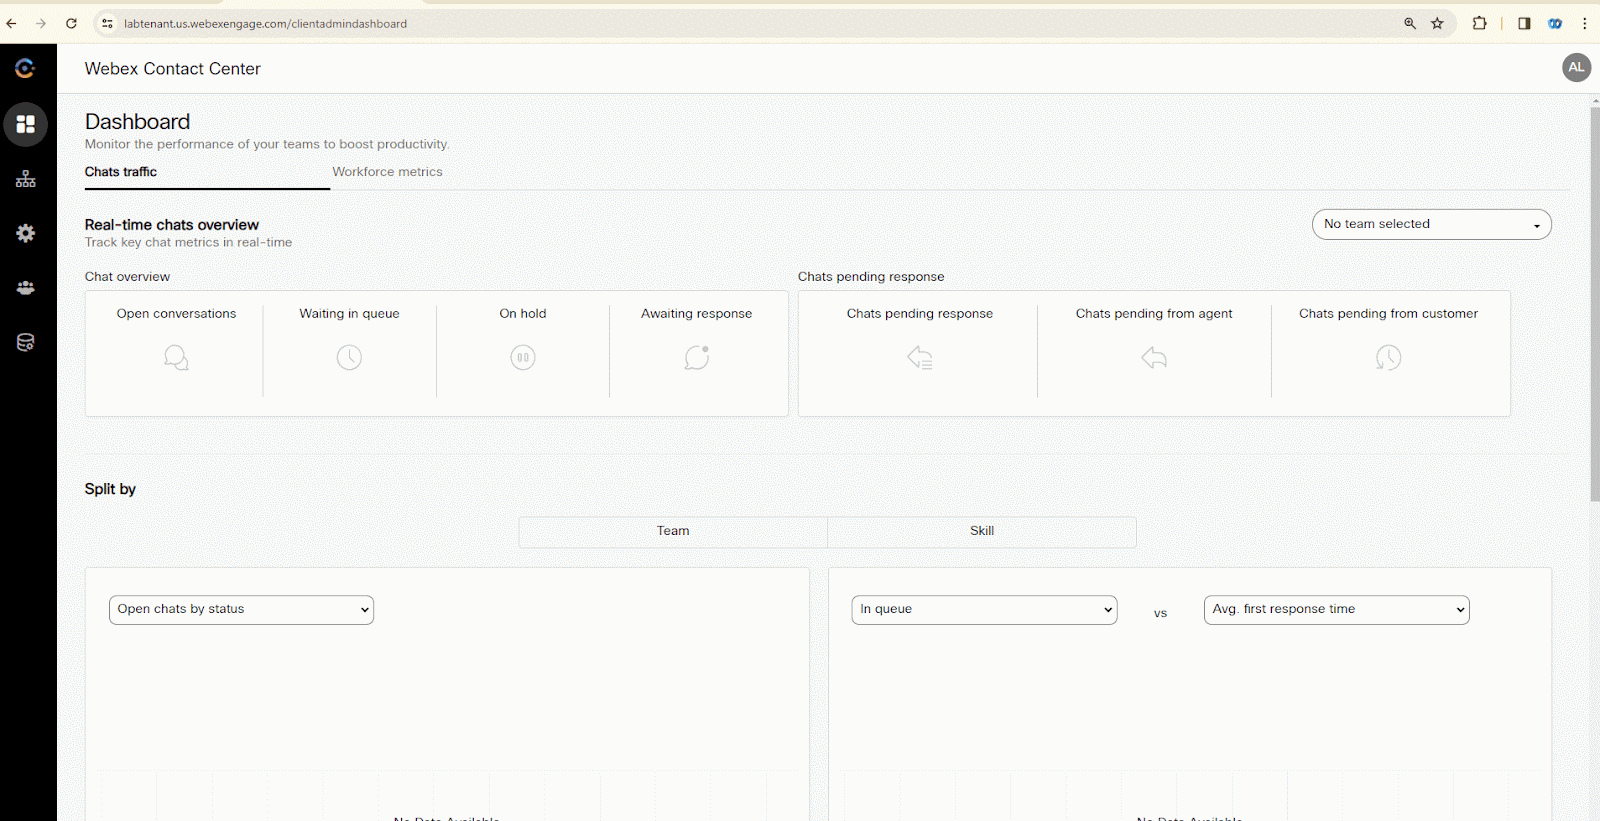
Task: Open the Dashboard sidebar icon
Action: coord(26,124)
